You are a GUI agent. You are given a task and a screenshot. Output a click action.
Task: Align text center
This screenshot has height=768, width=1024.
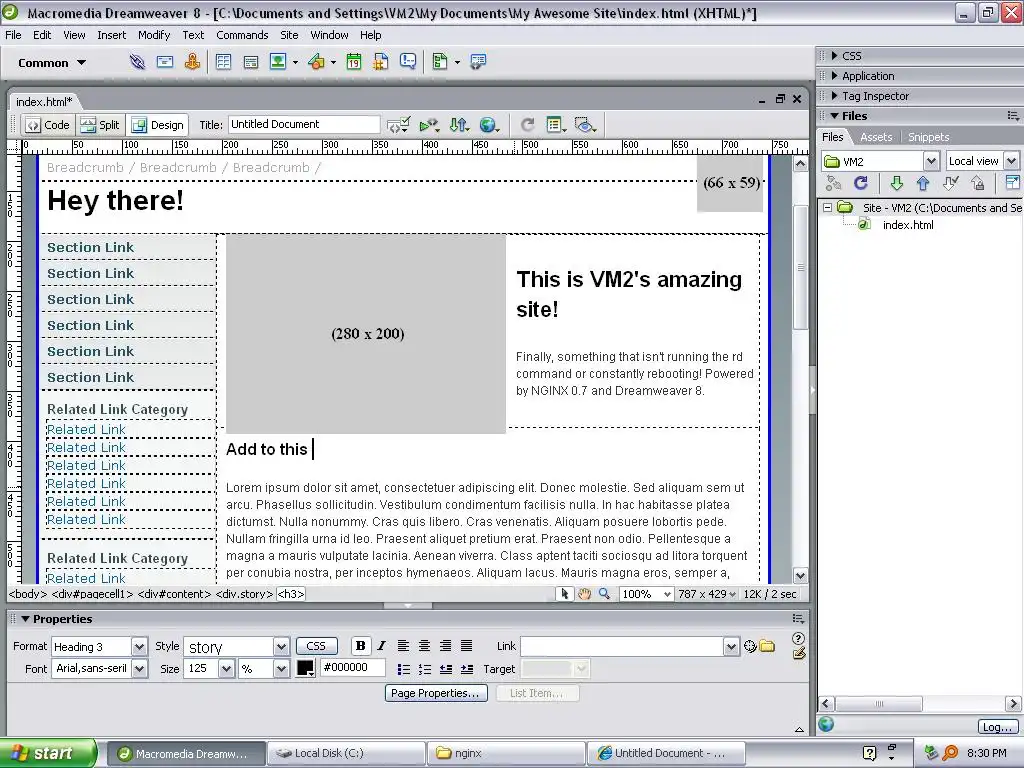click(424, 646)
